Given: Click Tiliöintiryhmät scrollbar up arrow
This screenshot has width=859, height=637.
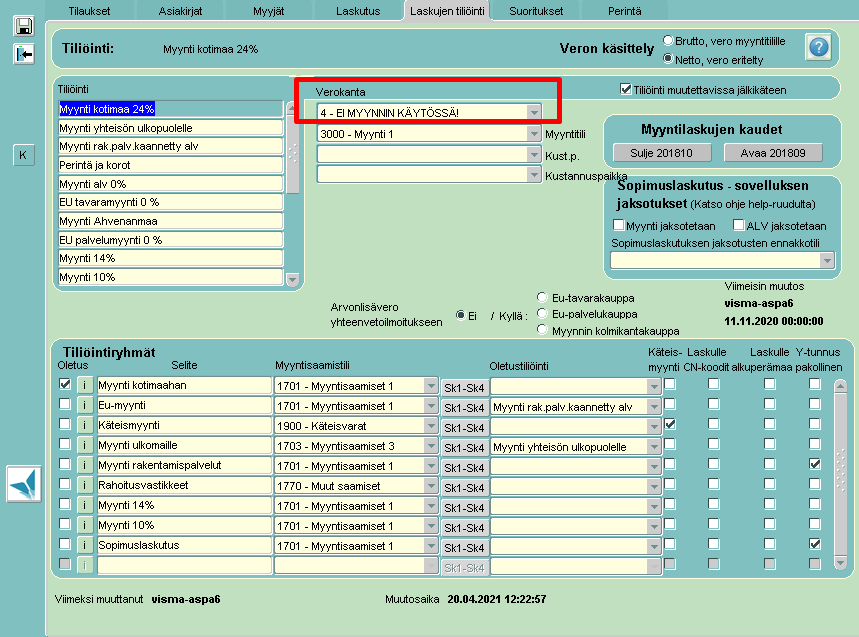Looking at the screenshot, I should click(x=840, y=386).
